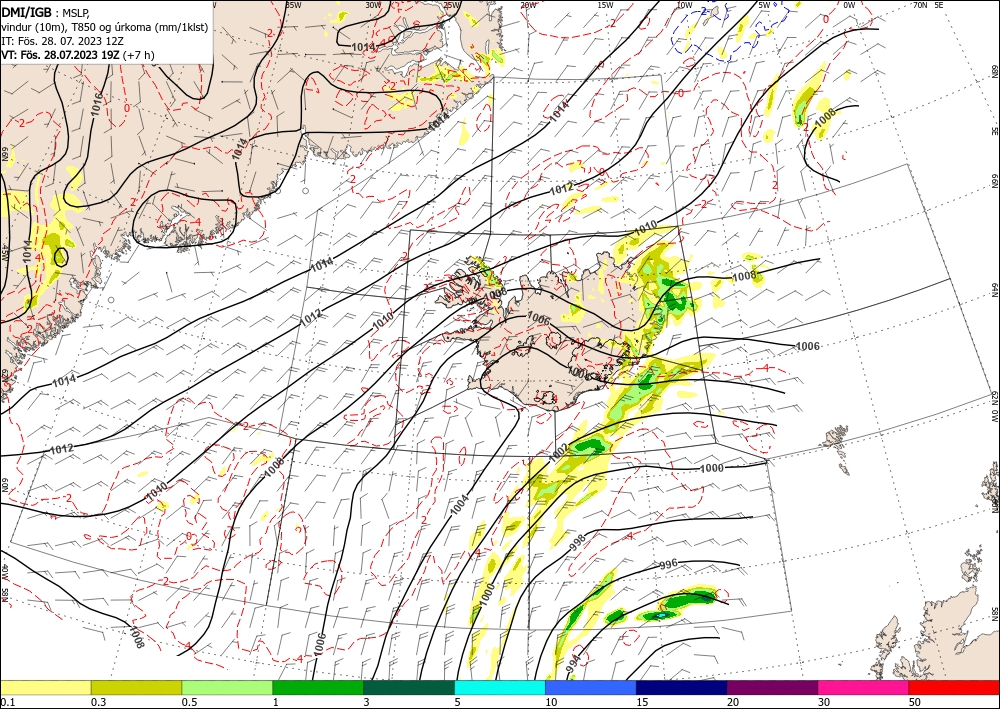This screenshot has height=709, width=1000.
Task: Pick the dark green 3–5 legend swatch
Action: click(x=409, y=687)
